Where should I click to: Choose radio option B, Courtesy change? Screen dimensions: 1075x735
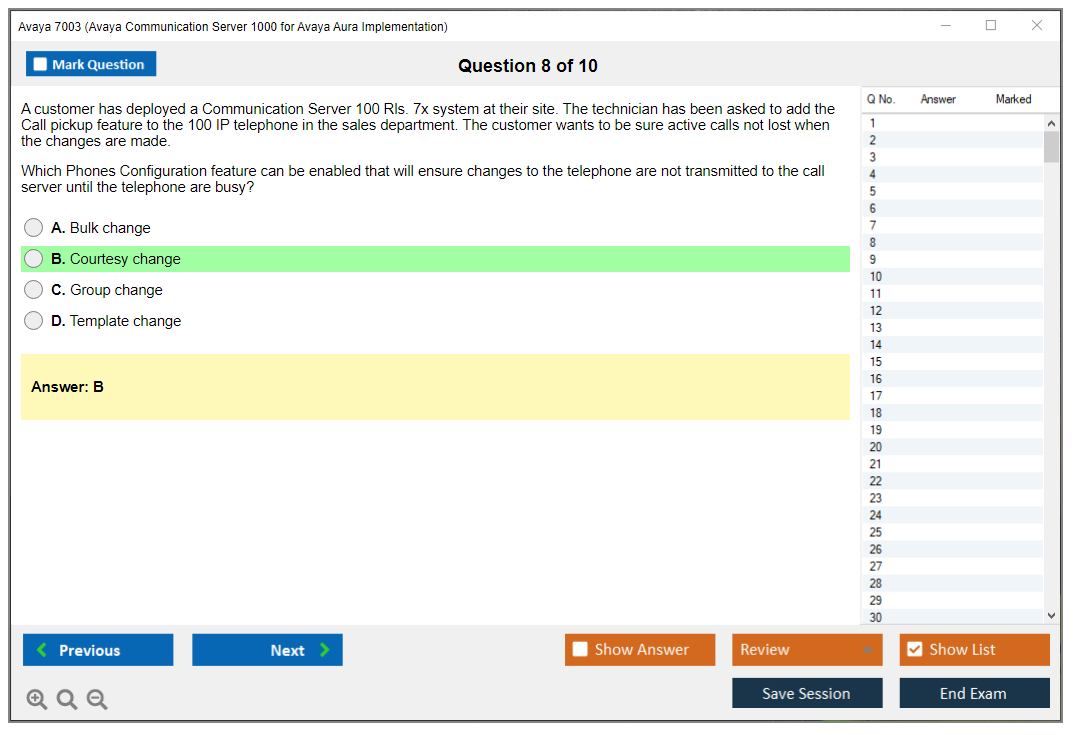click(34, 259)
